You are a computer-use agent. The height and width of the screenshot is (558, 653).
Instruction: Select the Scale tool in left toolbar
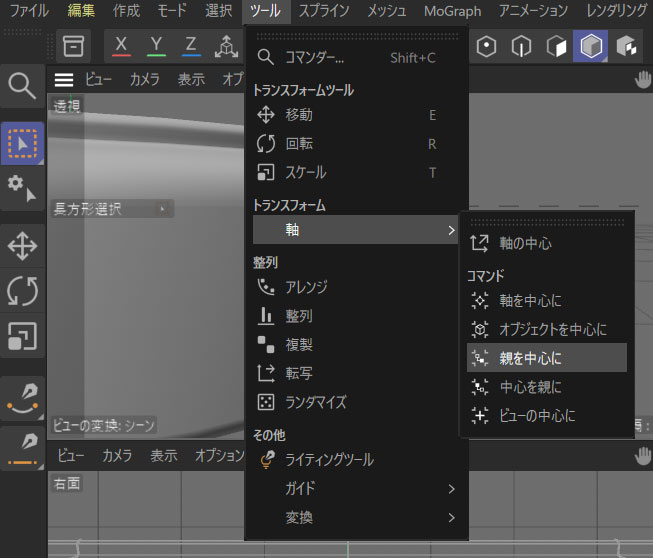(x=22, y=335)
